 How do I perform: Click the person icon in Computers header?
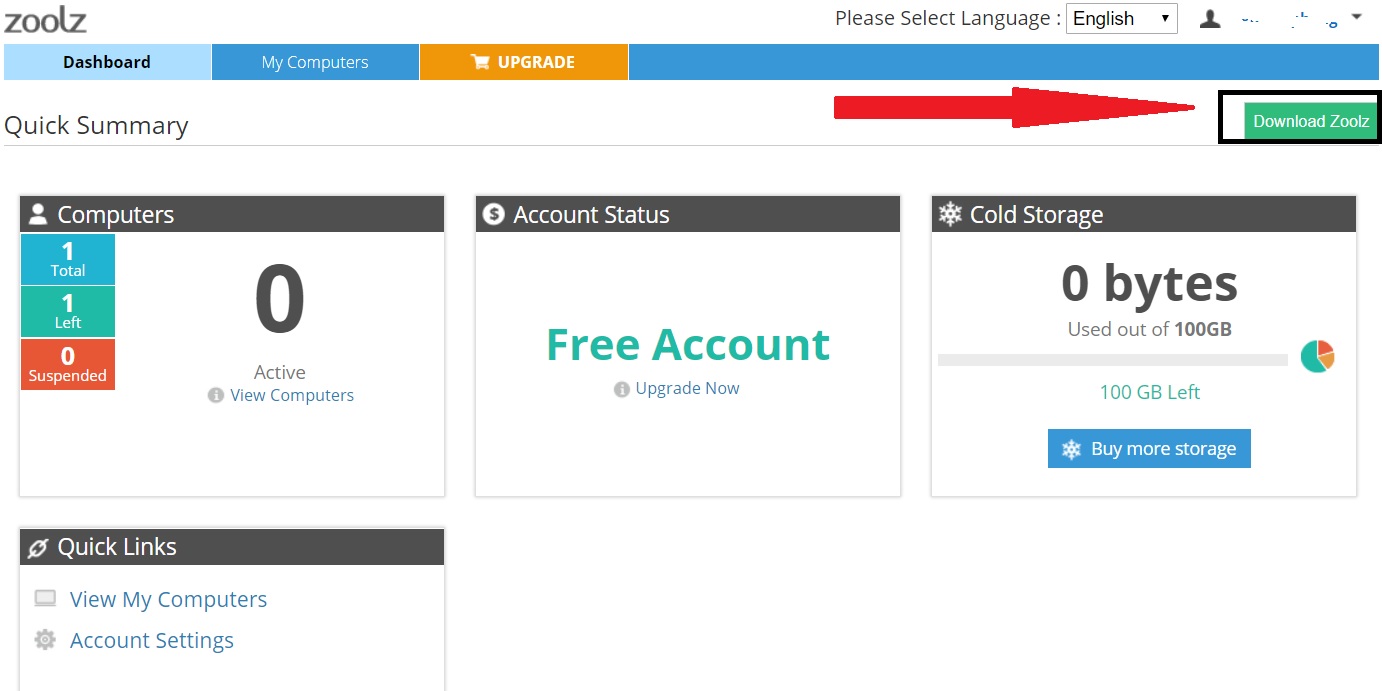38,214
